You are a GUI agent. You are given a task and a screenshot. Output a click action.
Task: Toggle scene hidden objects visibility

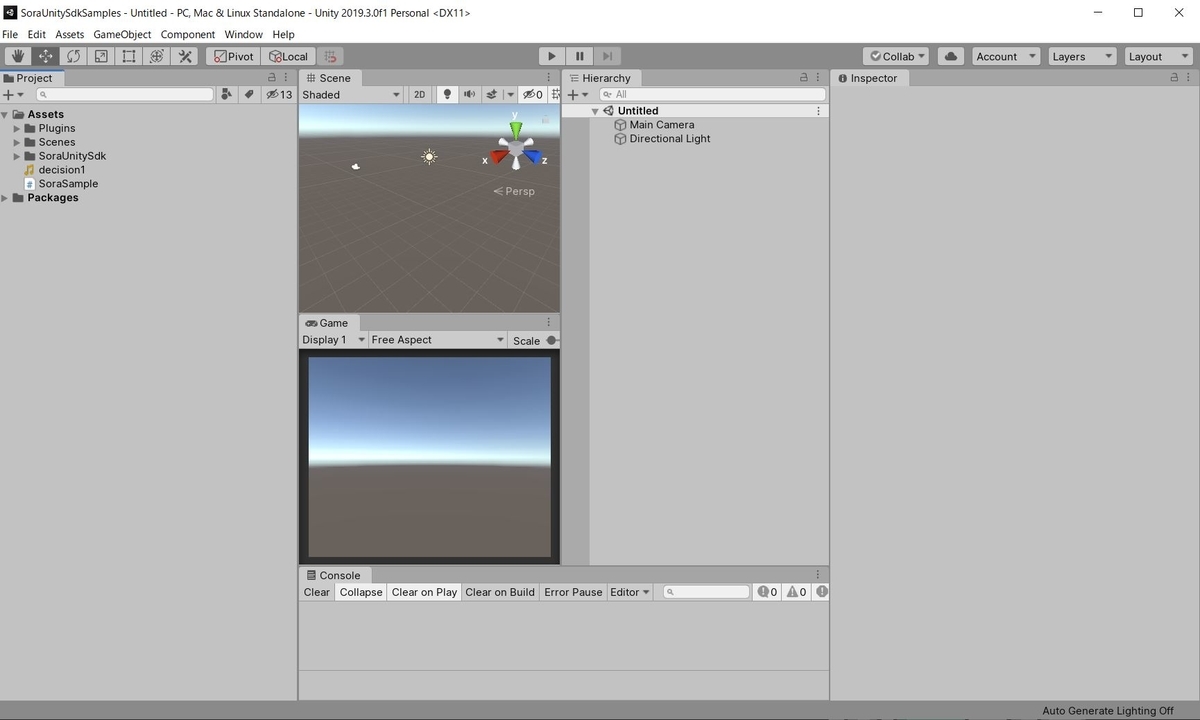533,94
